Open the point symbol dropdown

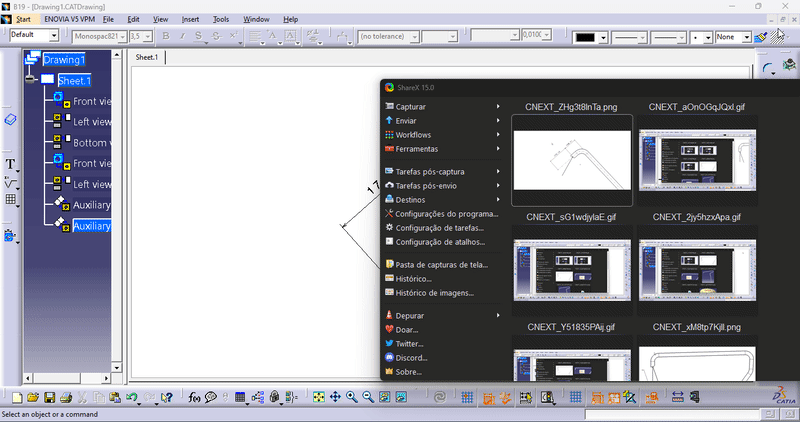pyautogui.click(x=708, y=37)
